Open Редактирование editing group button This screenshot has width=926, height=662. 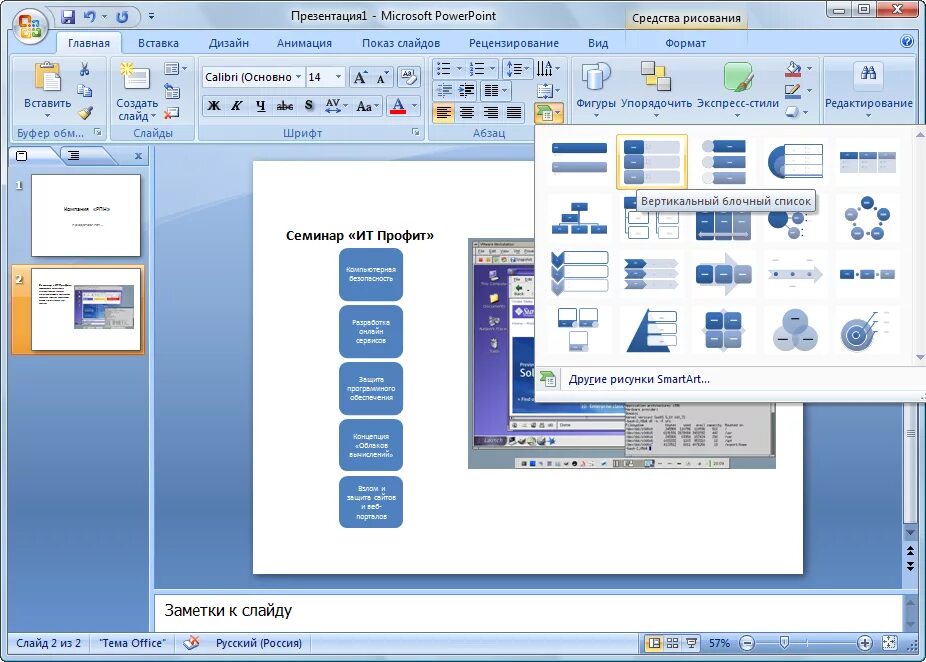click(869, 89)
